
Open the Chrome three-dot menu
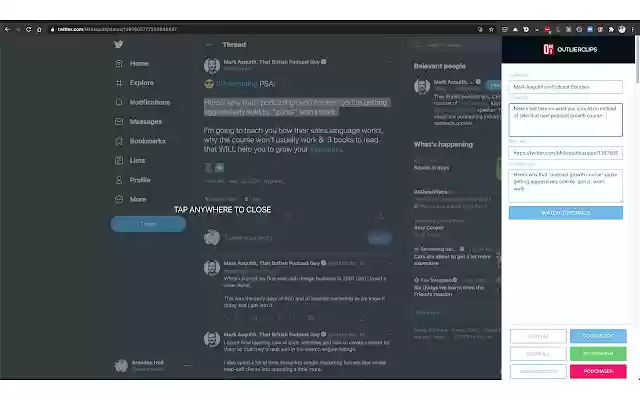(x=632, y=29)
